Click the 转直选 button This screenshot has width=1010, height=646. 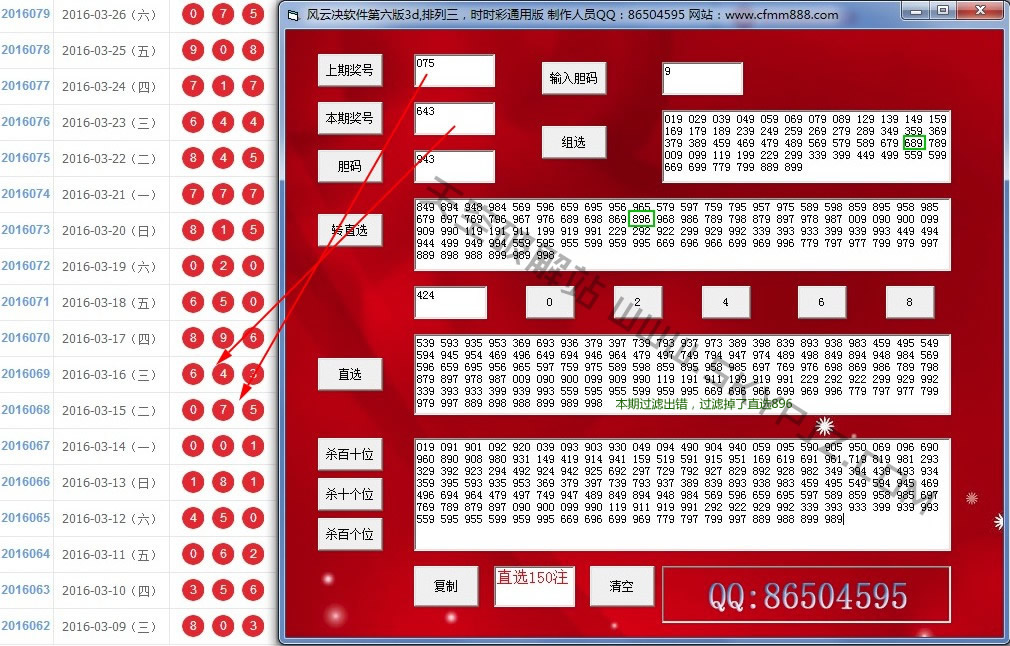[350, 231]
